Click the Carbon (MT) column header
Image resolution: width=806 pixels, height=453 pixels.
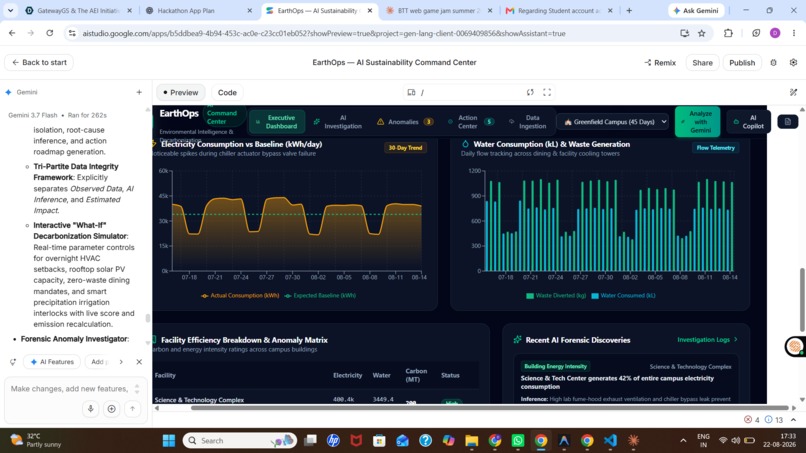pyautogui.click(x=416, y=375)
